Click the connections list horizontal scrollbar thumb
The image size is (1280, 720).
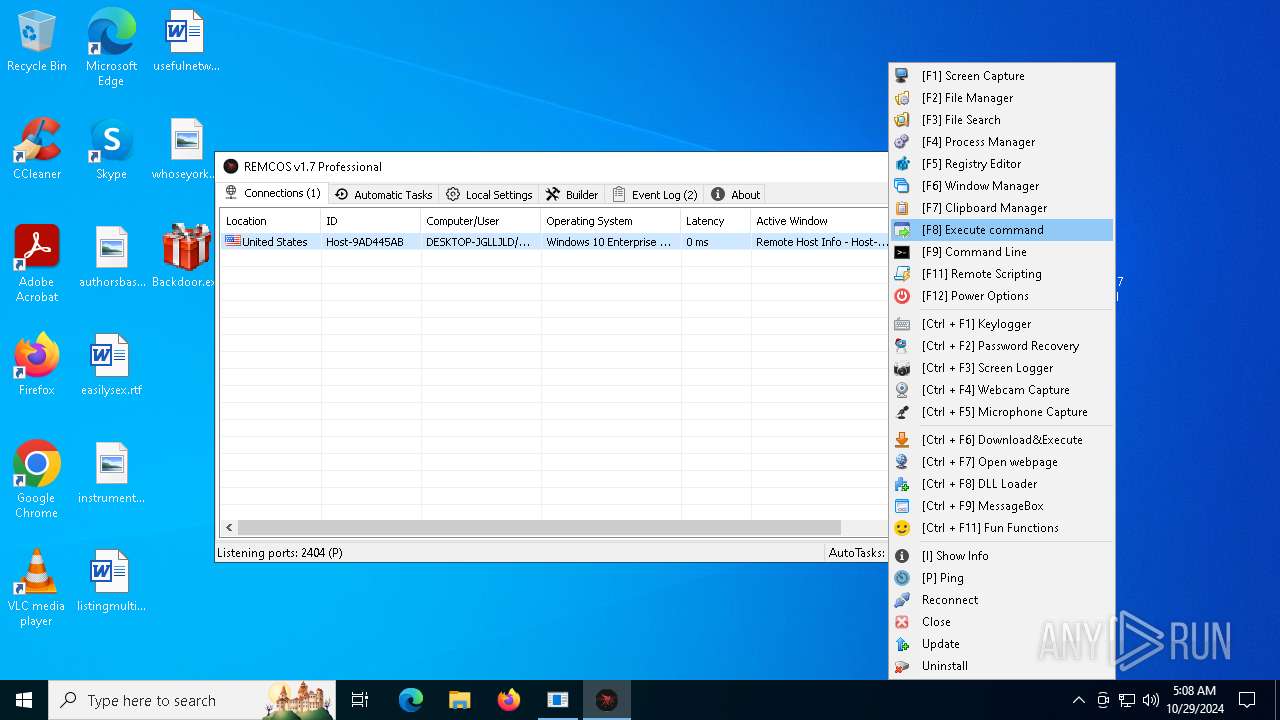[x=540, y=527]
